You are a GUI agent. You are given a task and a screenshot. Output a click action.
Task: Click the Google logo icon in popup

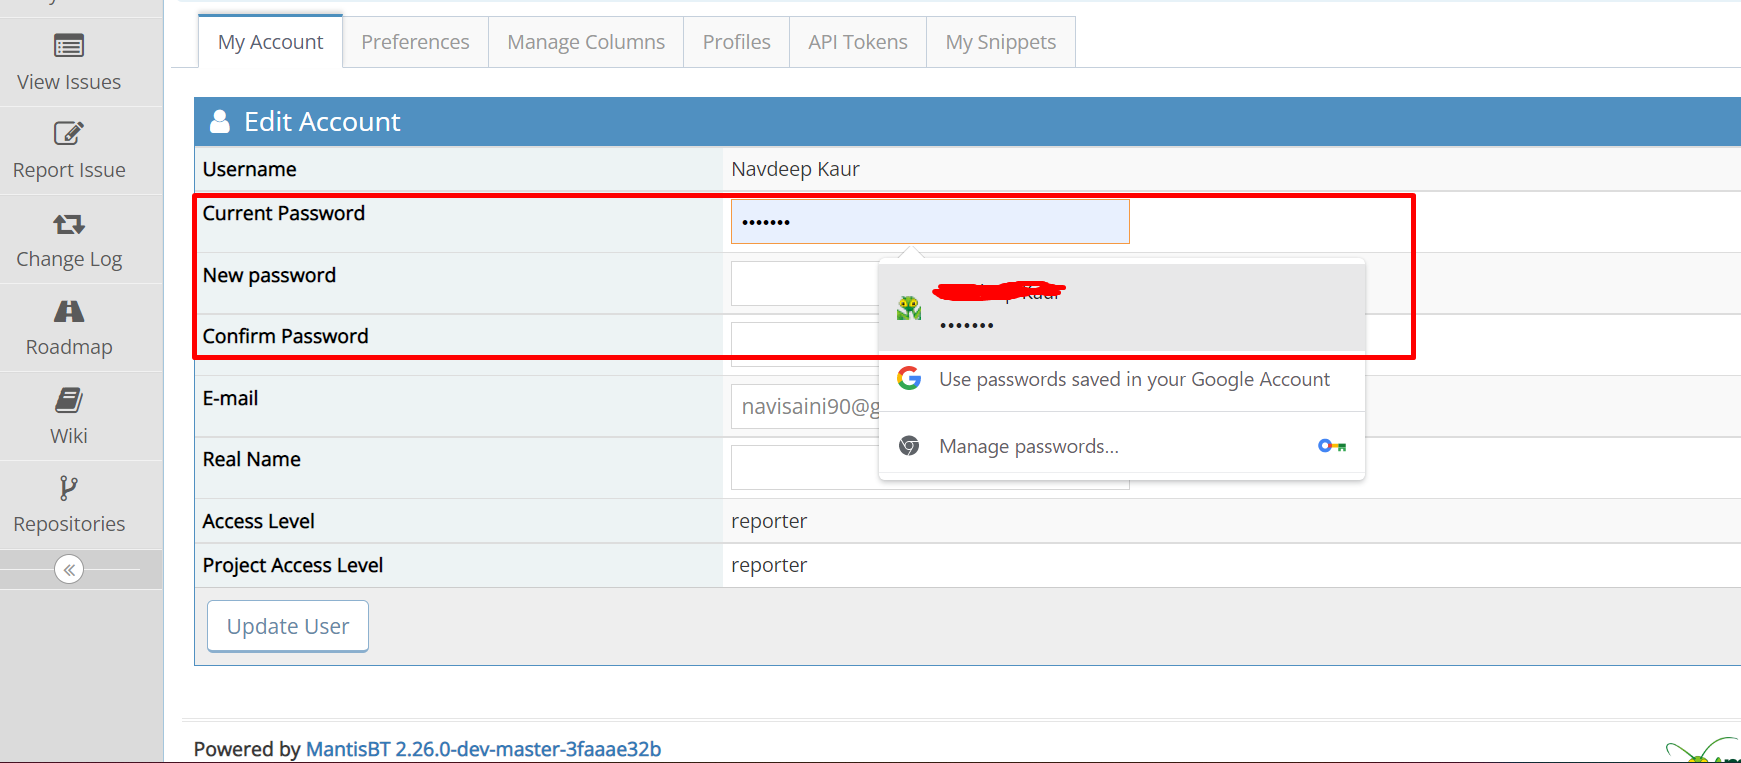click(909, 378)
